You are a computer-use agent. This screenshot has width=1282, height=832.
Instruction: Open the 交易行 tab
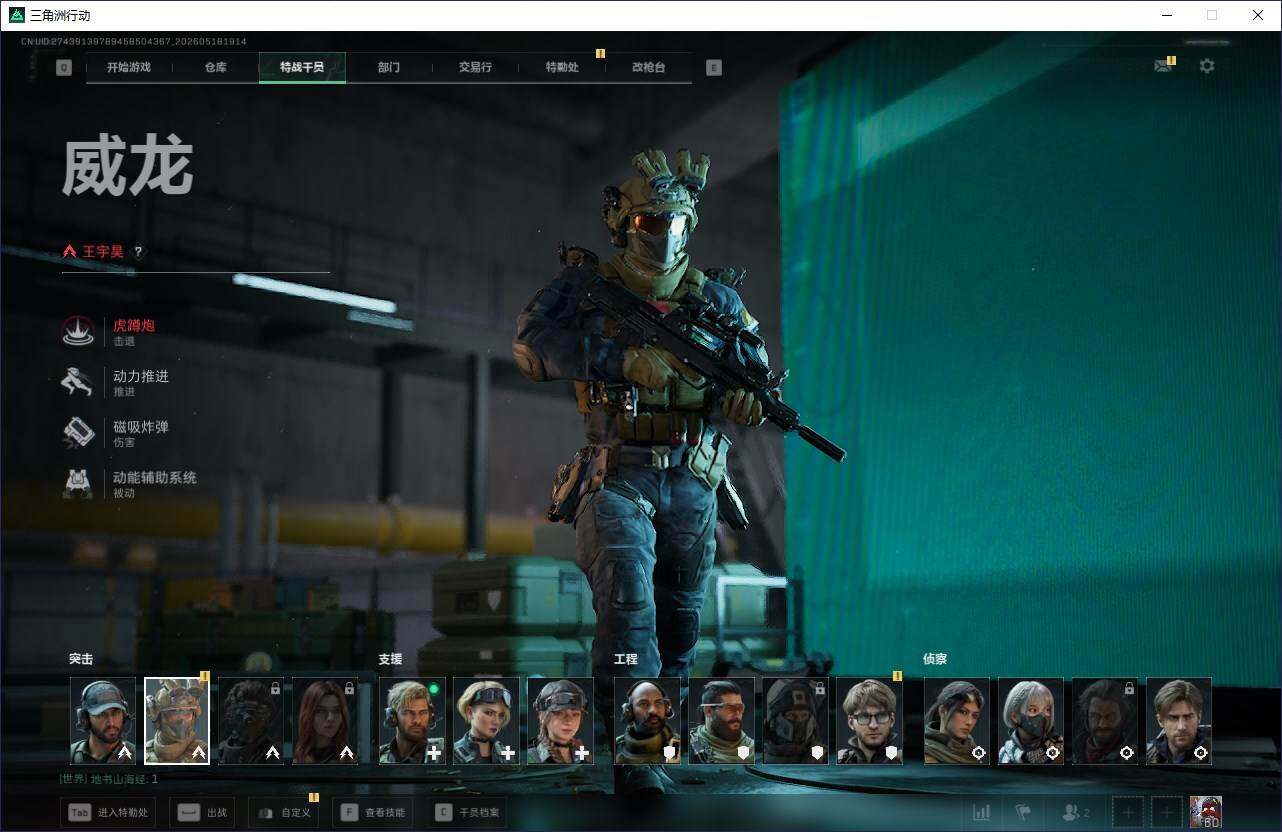tap(475, 67)
